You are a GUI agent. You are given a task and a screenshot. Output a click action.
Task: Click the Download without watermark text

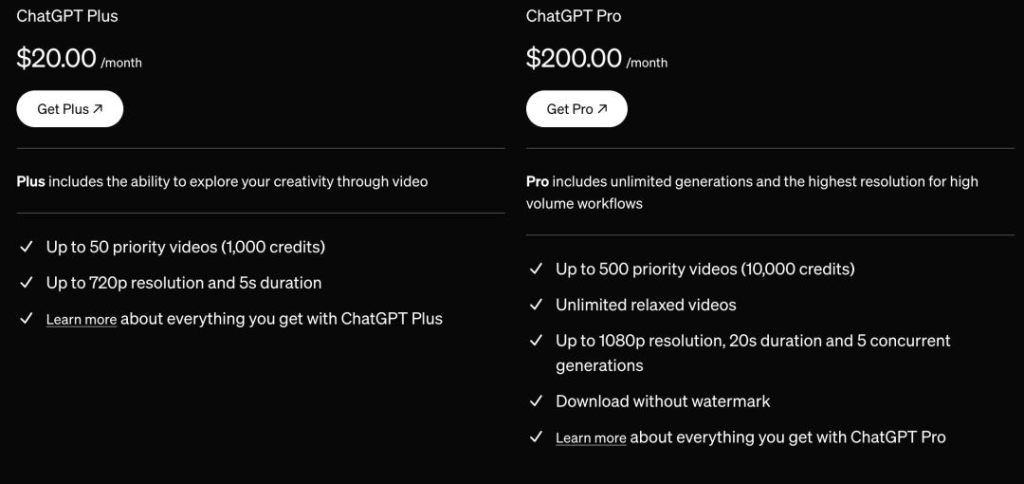[663, 401]
